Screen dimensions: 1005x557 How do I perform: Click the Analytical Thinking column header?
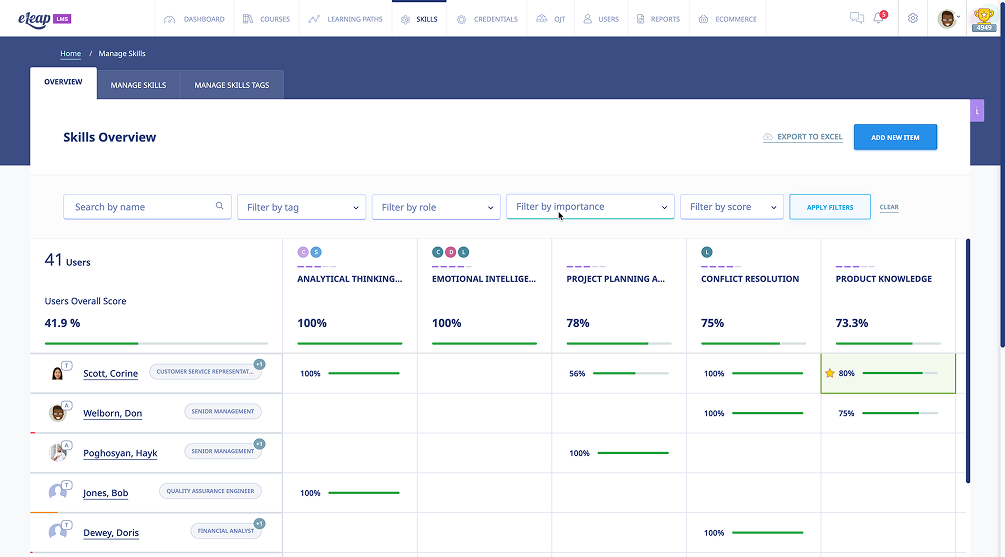pos(350,279)
